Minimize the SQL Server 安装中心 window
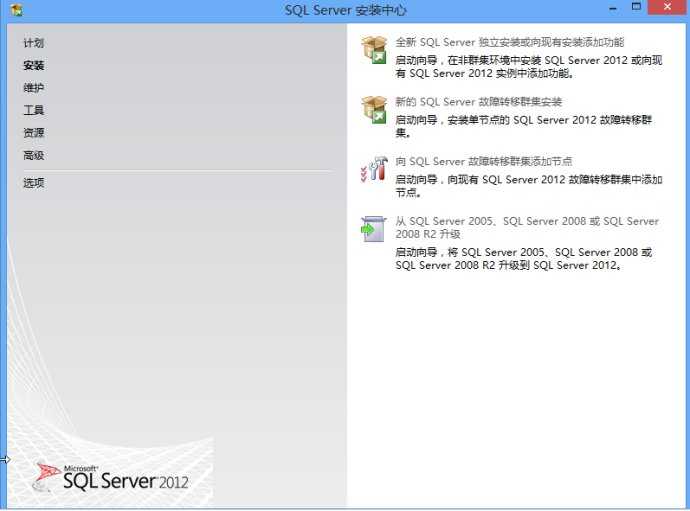 tap(613, 7)
